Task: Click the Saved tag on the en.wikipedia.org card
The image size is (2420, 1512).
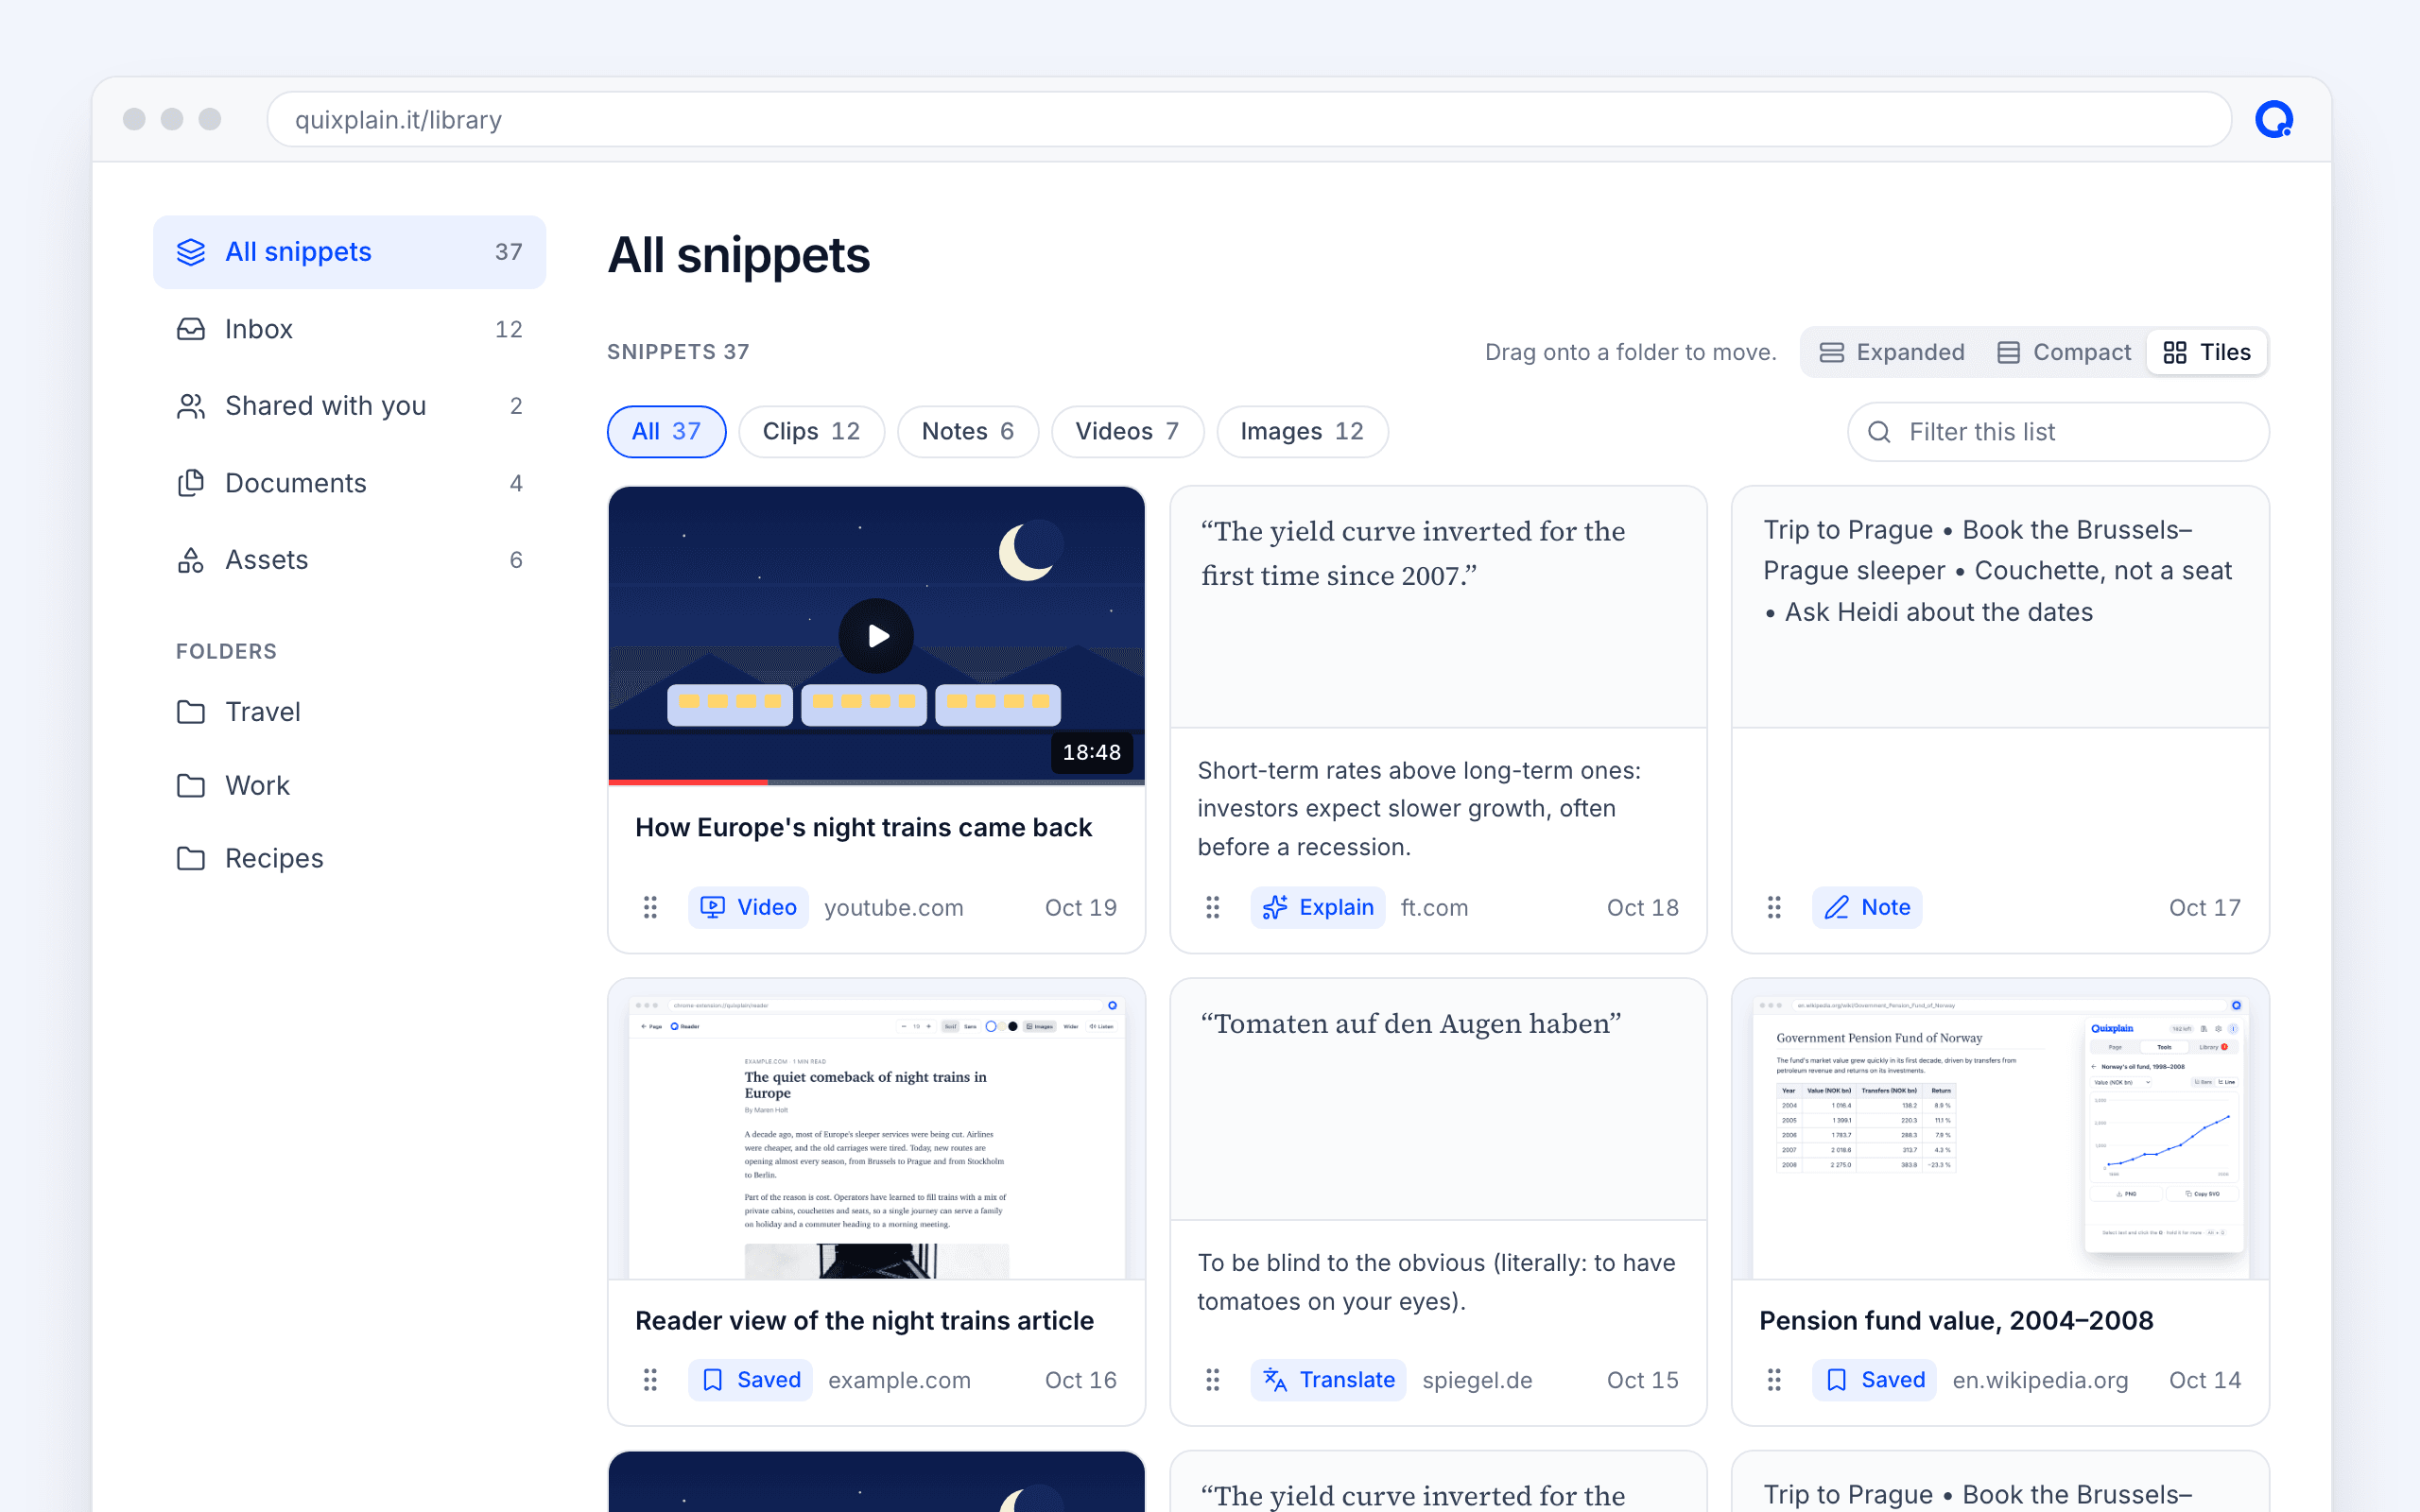Action: [x=1874, y=1380]
